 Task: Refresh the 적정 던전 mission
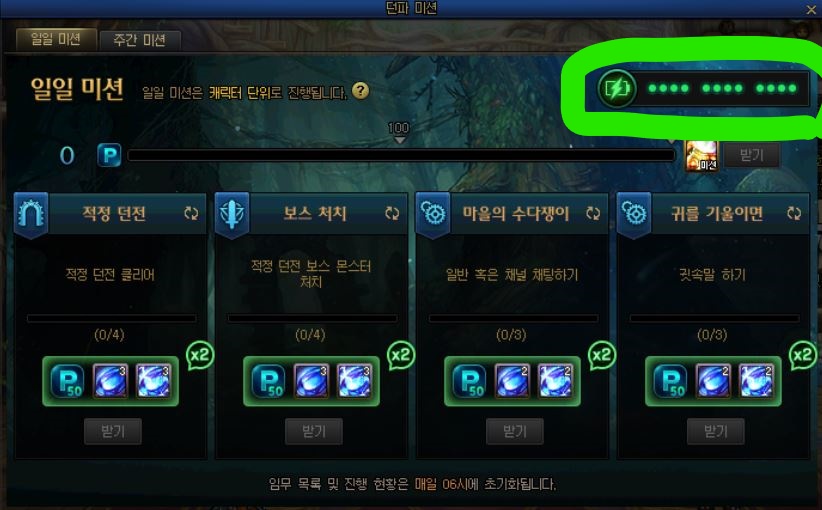(x=191, y=213)
